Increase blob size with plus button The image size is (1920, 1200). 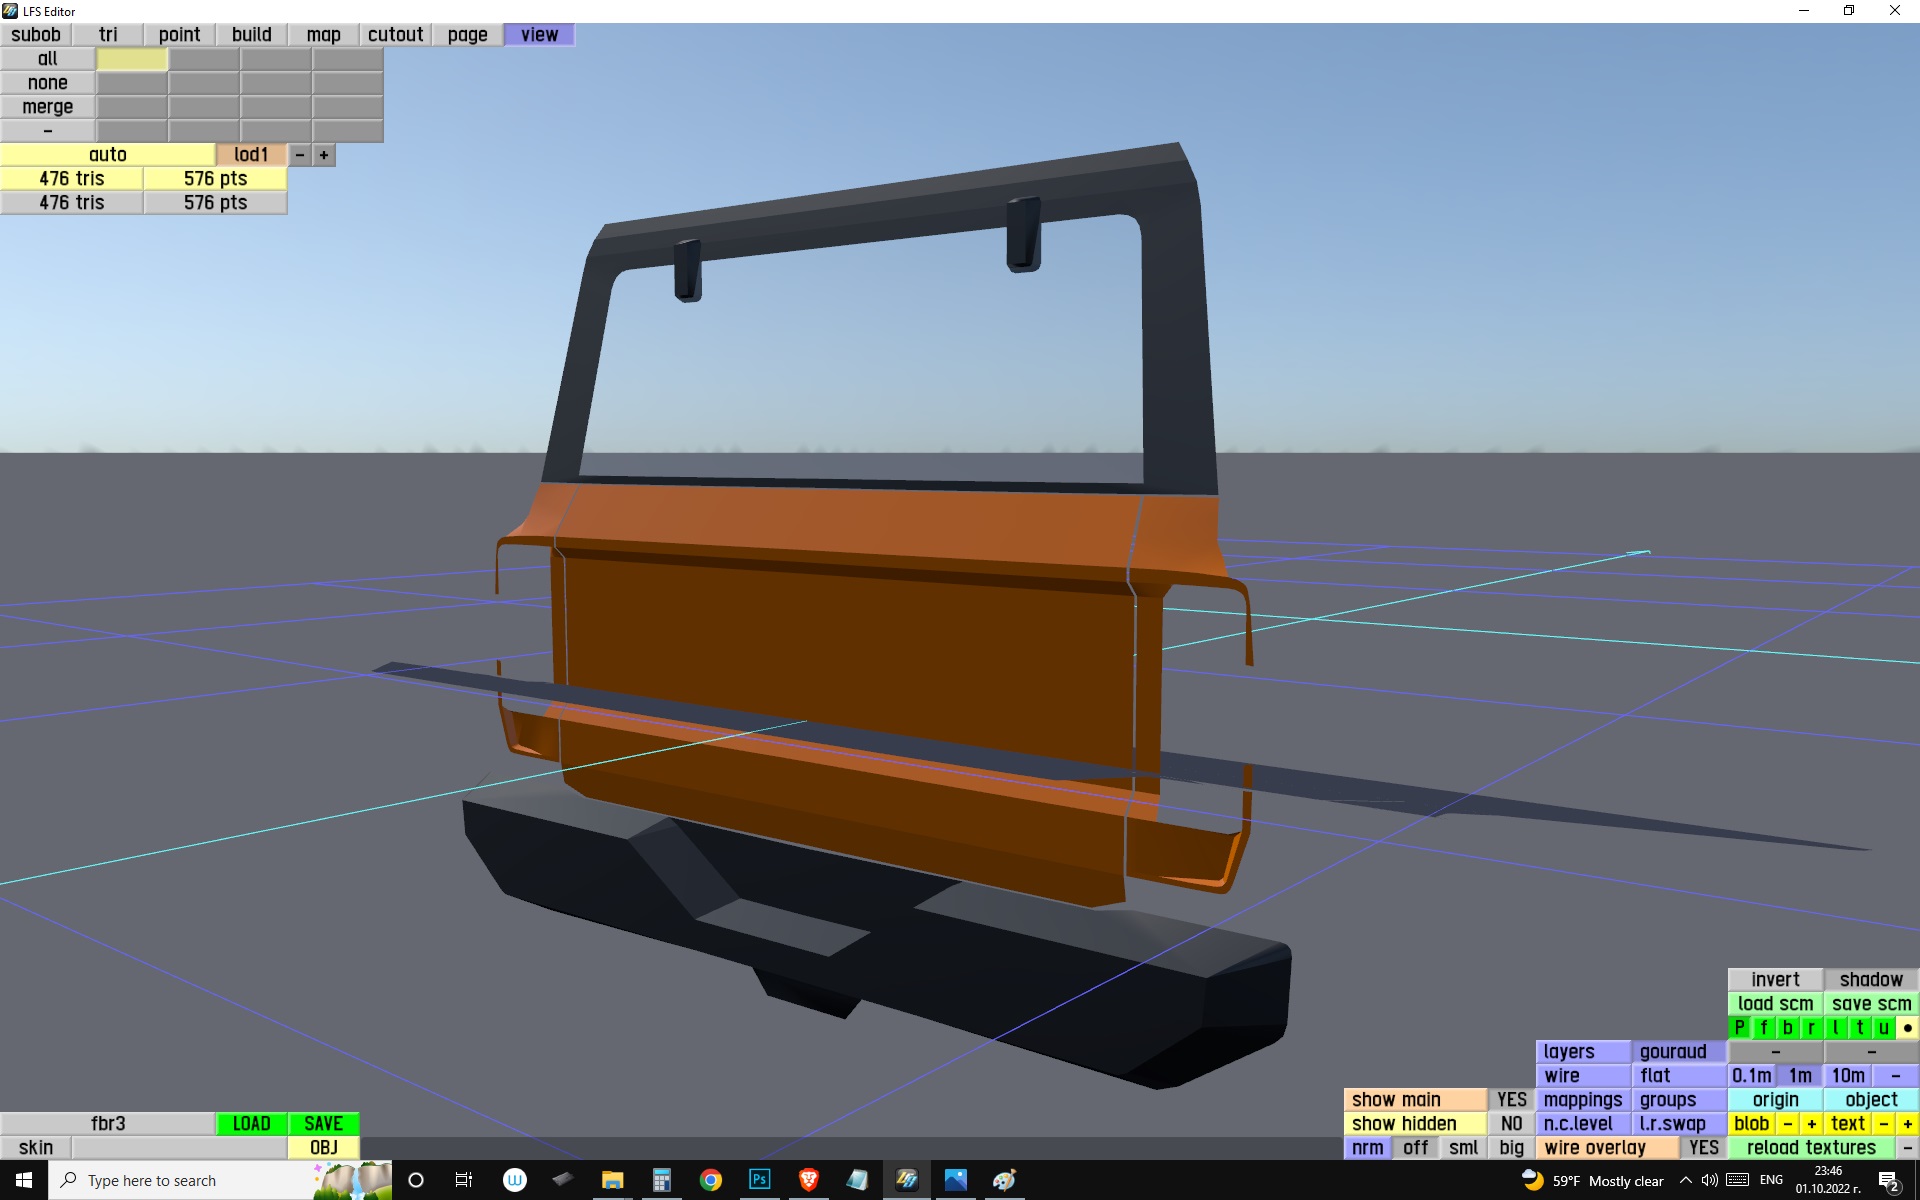coord(1811,1123)
